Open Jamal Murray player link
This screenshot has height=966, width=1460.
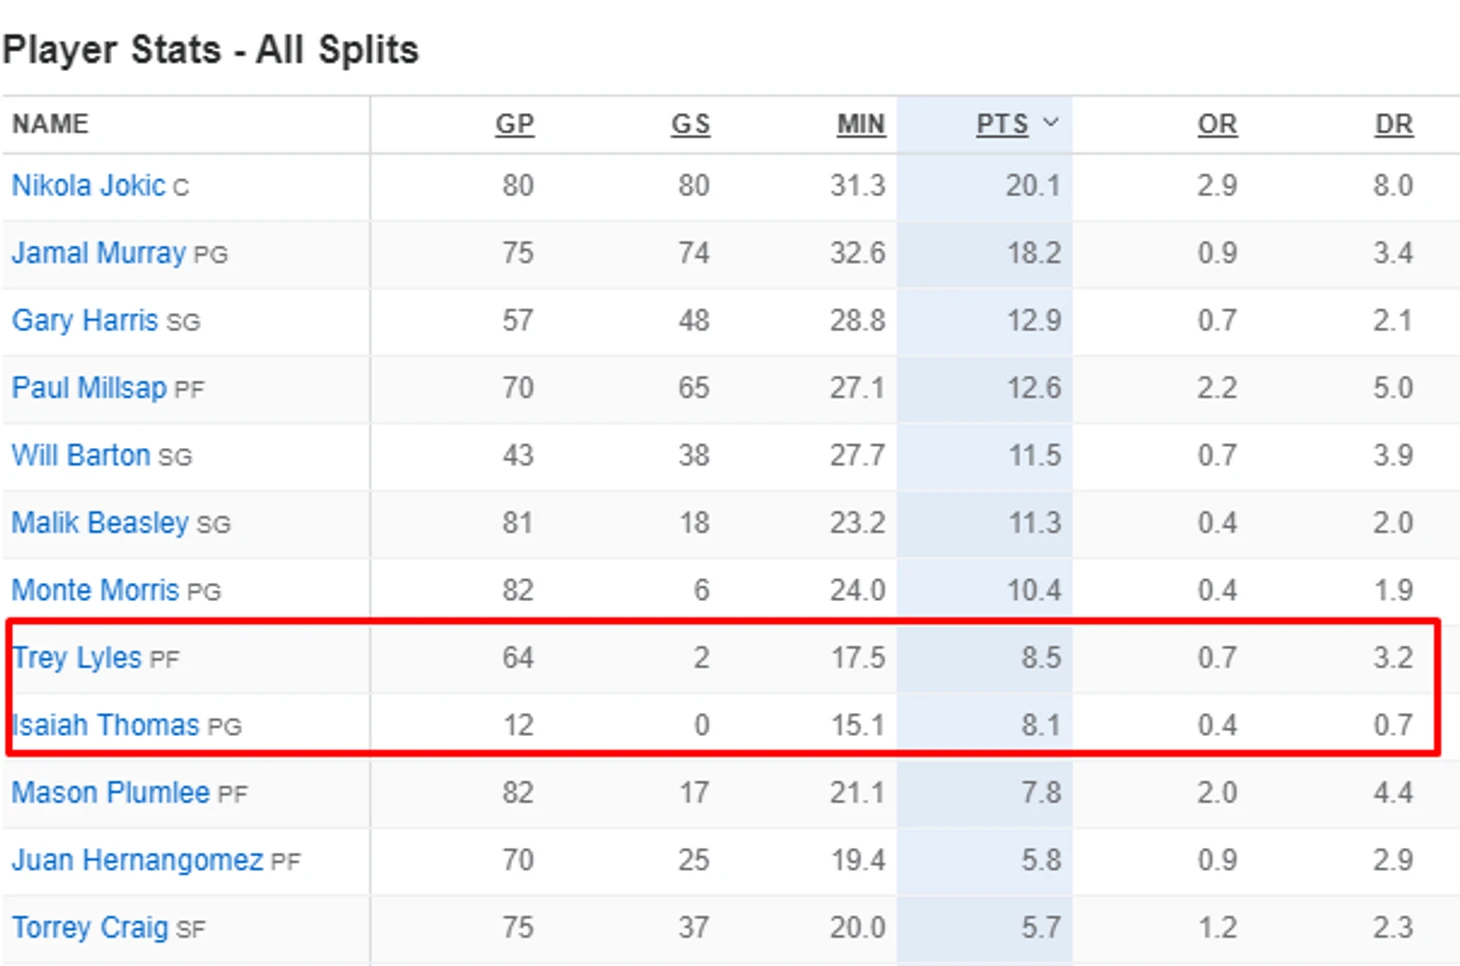[x=98, y=253]
